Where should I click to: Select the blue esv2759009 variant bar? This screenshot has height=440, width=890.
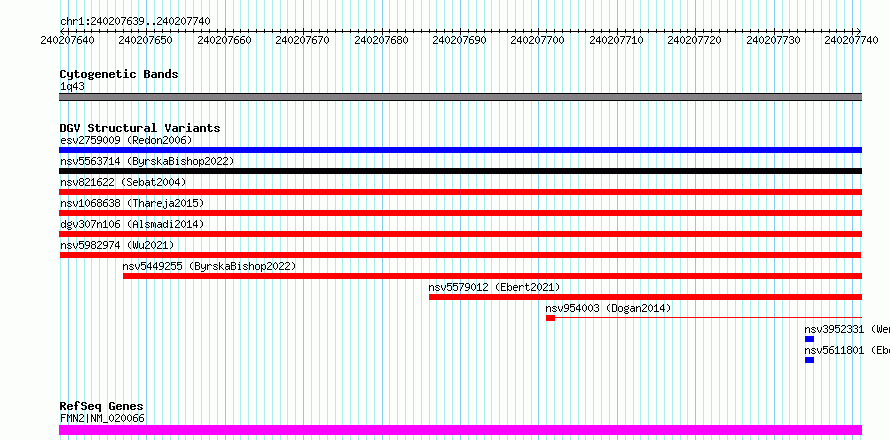pyautogui.click(x=460, y=150)
